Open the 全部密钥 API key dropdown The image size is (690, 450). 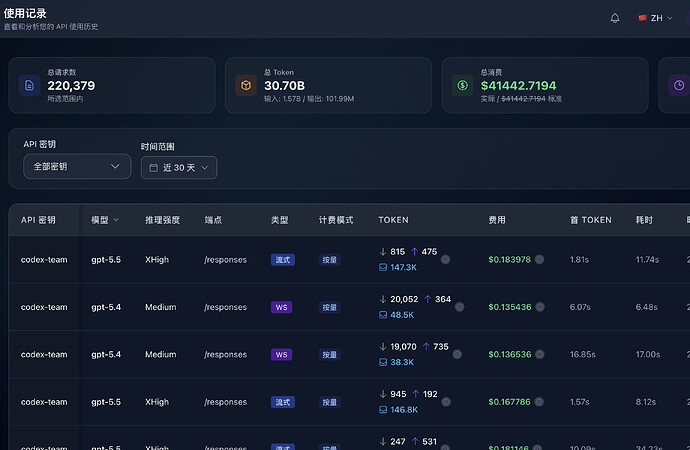click(x=77, y=166)
